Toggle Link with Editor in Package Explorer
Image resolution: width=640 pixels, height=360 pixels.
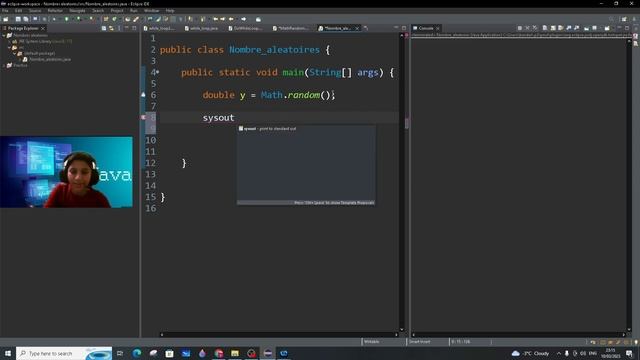pos(111,28)
